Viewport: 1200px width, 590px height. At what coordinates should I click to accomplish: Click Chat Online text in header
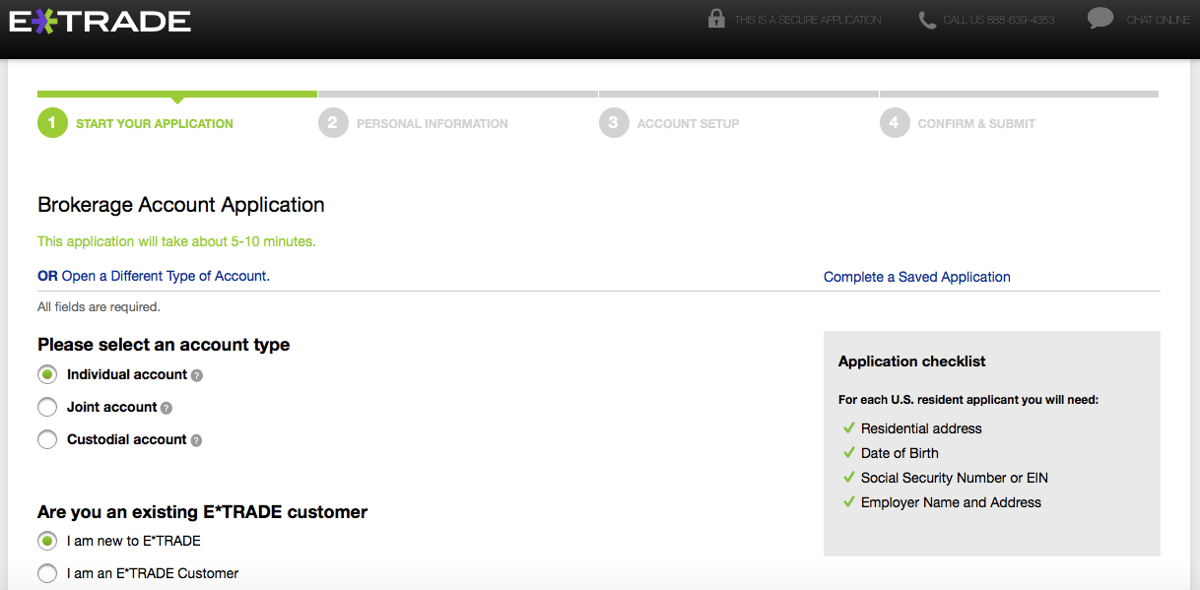pos(1157,20)
